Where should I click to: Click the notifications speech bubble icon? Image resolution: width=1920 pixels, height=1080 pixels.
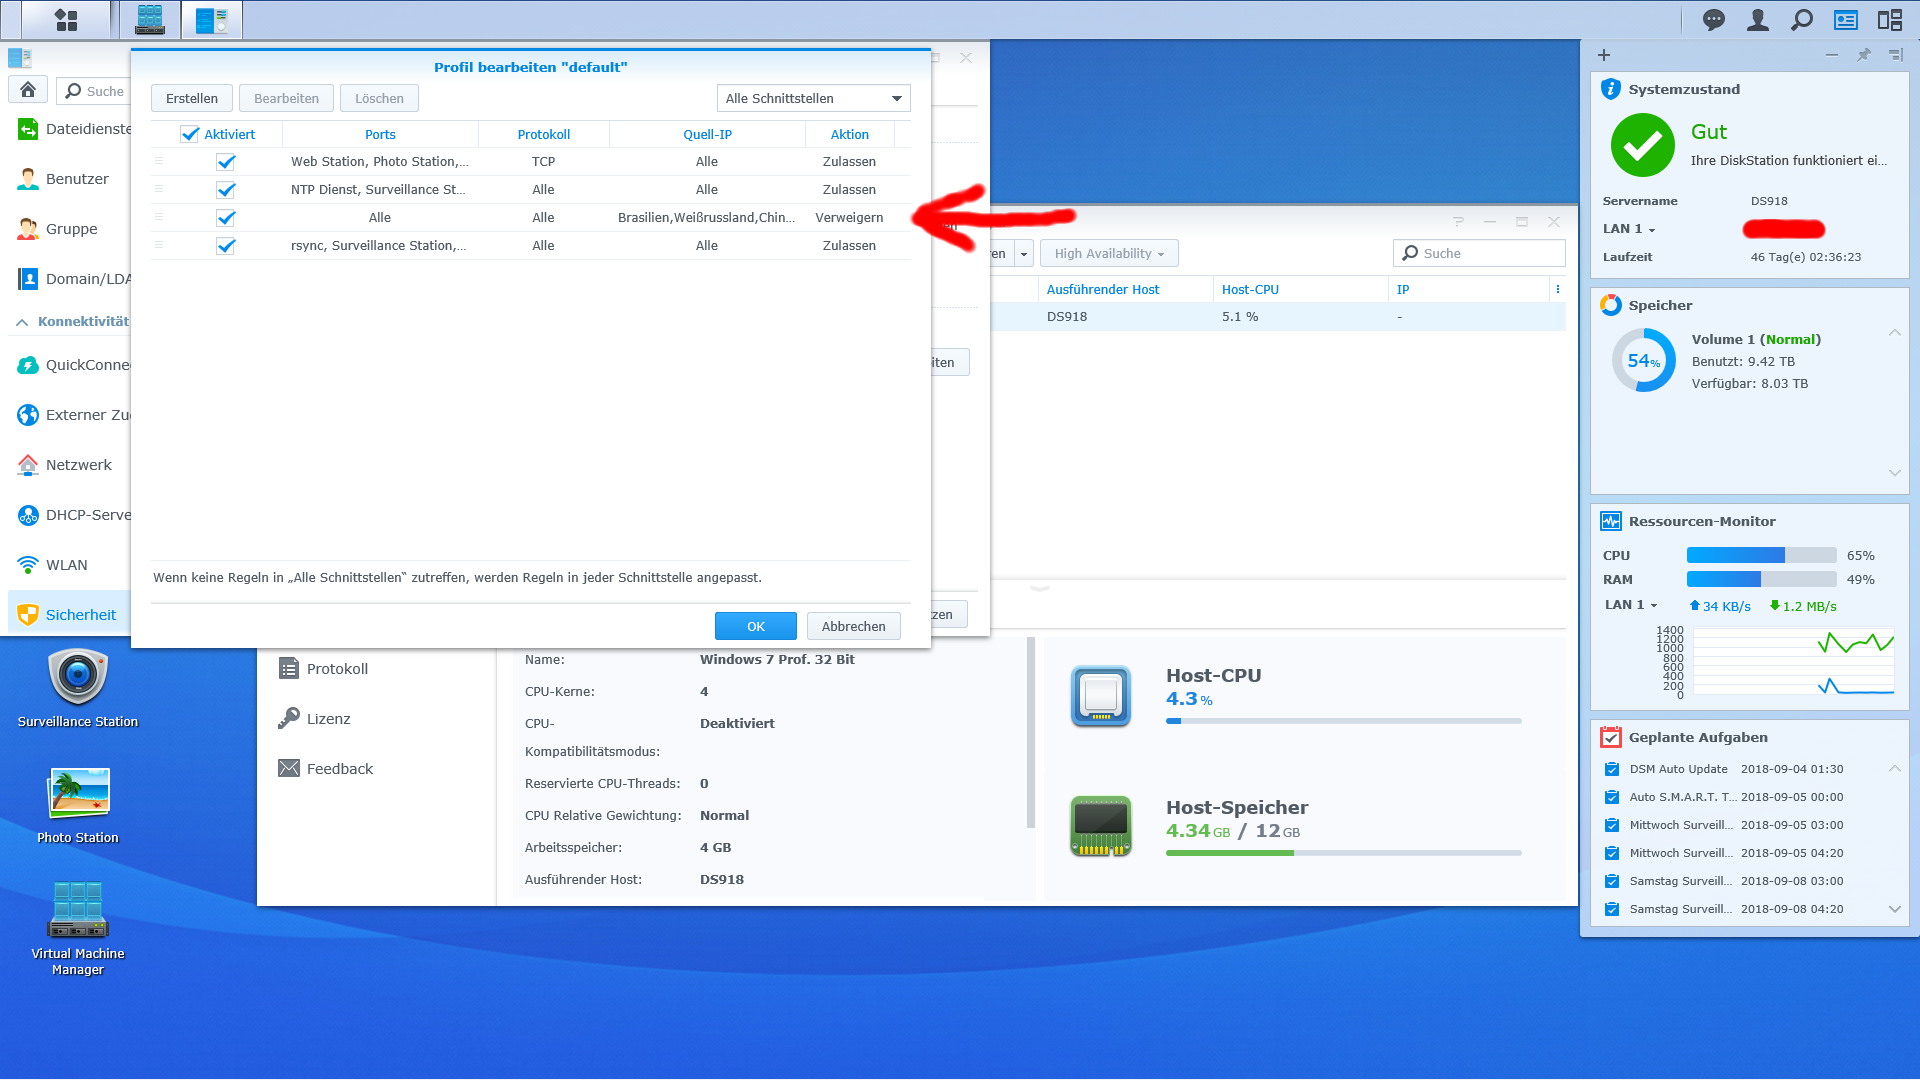pos(1714,20)
